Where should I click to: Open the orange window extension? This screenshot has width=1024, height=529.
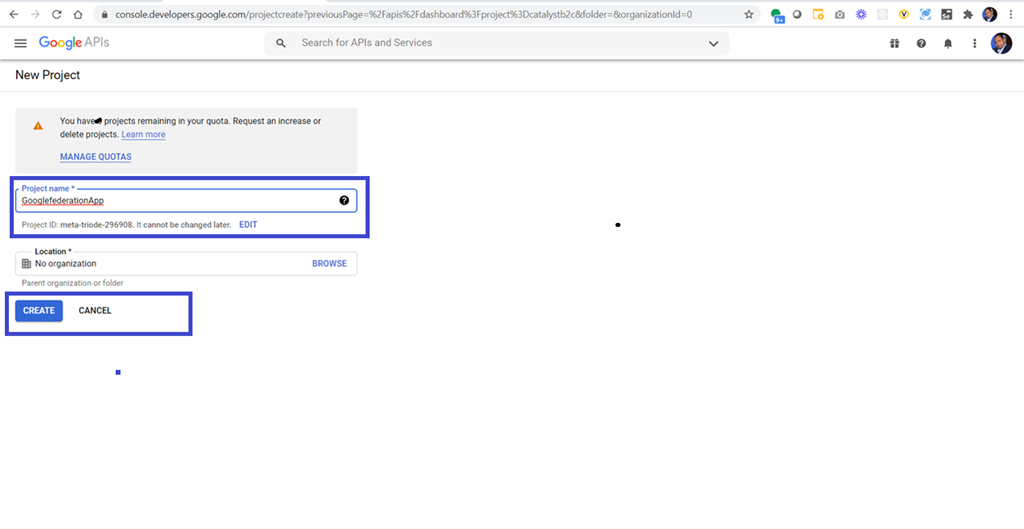pyautogui.click(x=818, y=14)
